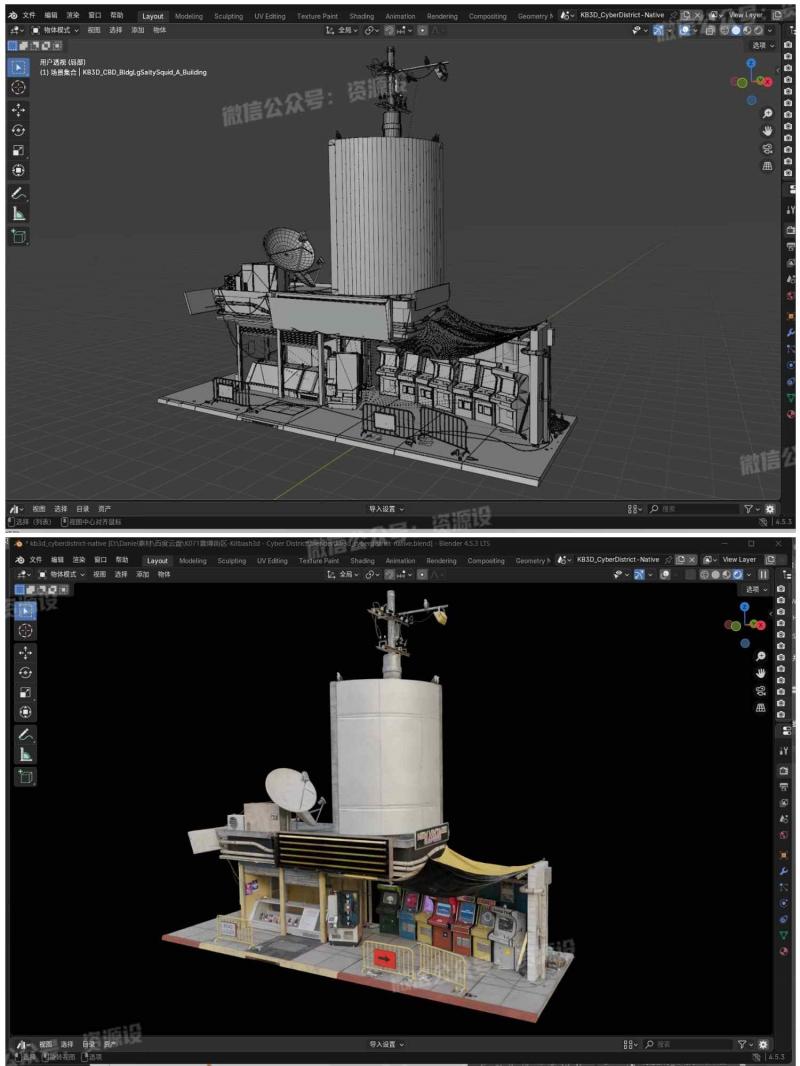Viewport: 800px width, 1066px height.
Task: Switch viewport shading to Rendered mode
Action: click(x=758, y=30)
